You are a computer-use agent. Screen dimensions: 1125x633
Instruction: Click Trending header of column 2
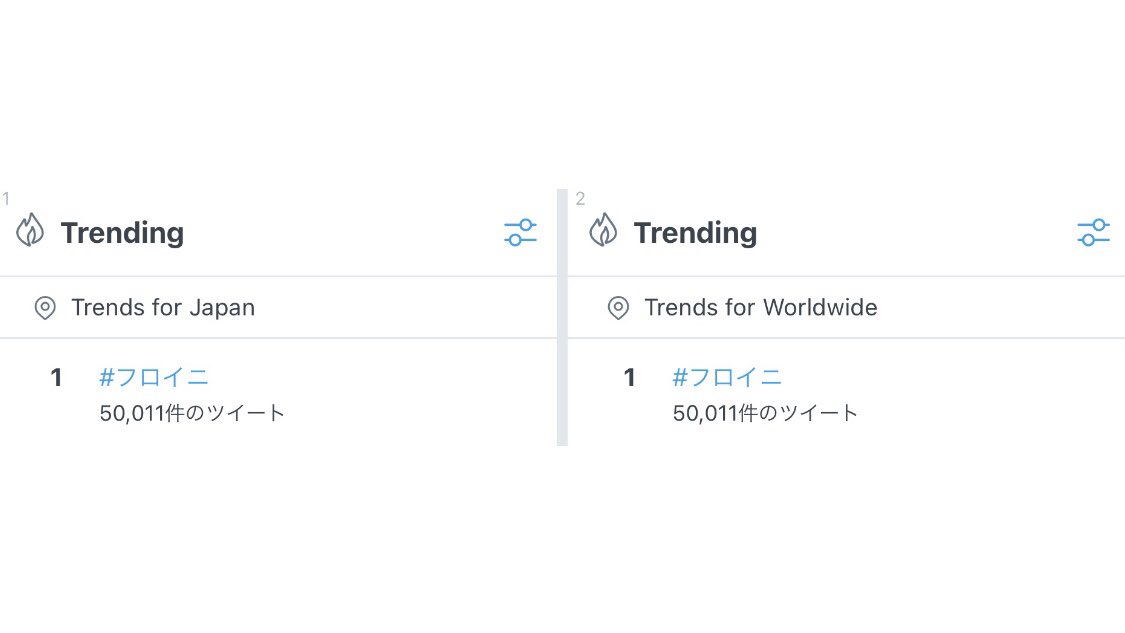[695, 233]
